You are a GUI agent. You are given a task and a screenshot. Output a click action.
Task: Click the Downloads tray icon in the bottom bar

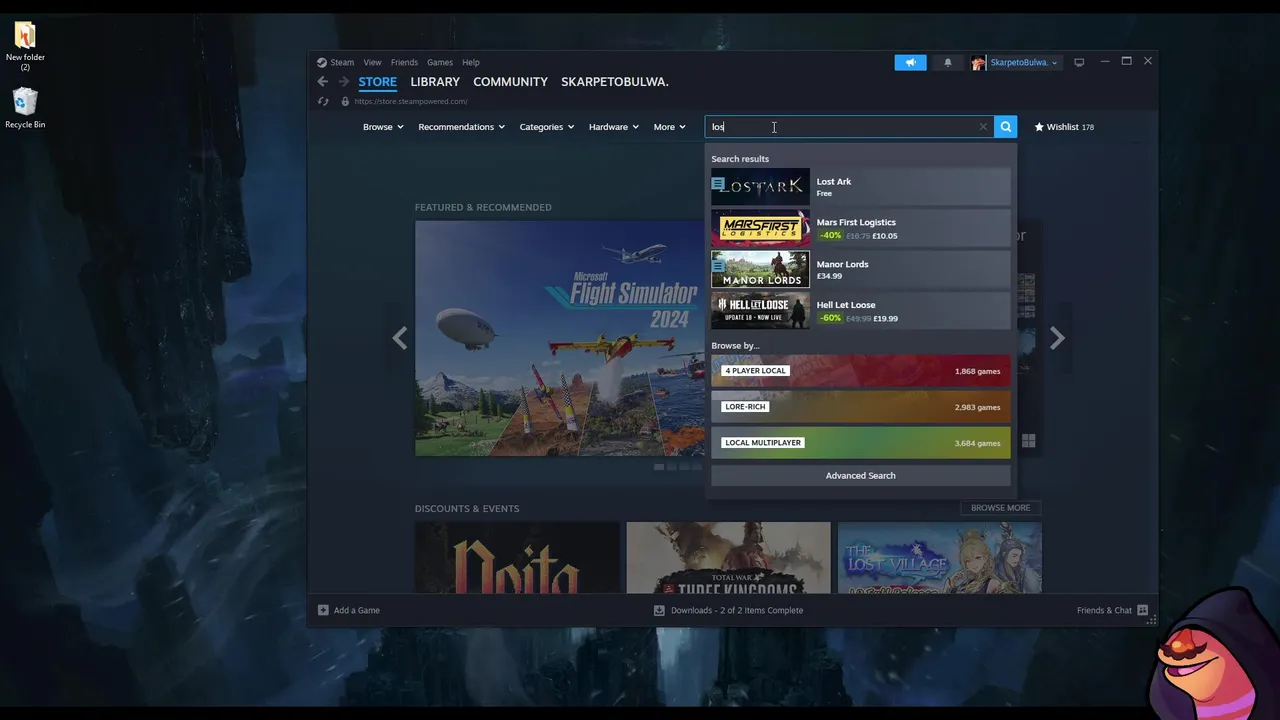coord(659,610)
